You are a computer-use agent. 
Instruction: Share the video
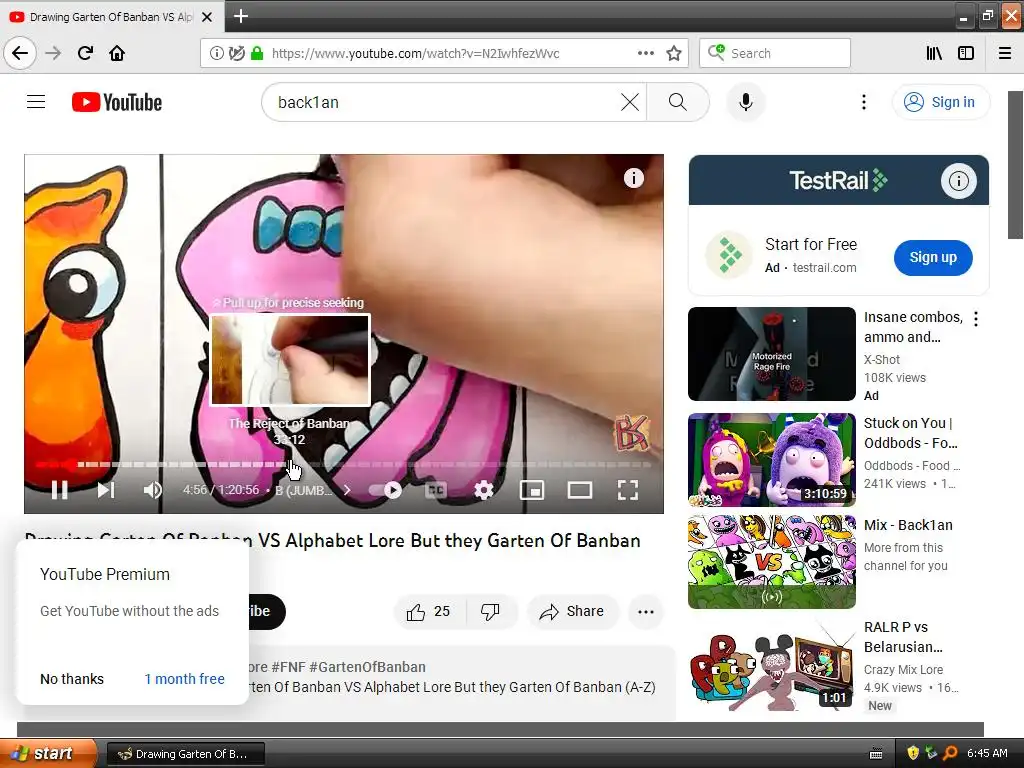[572, 612]
